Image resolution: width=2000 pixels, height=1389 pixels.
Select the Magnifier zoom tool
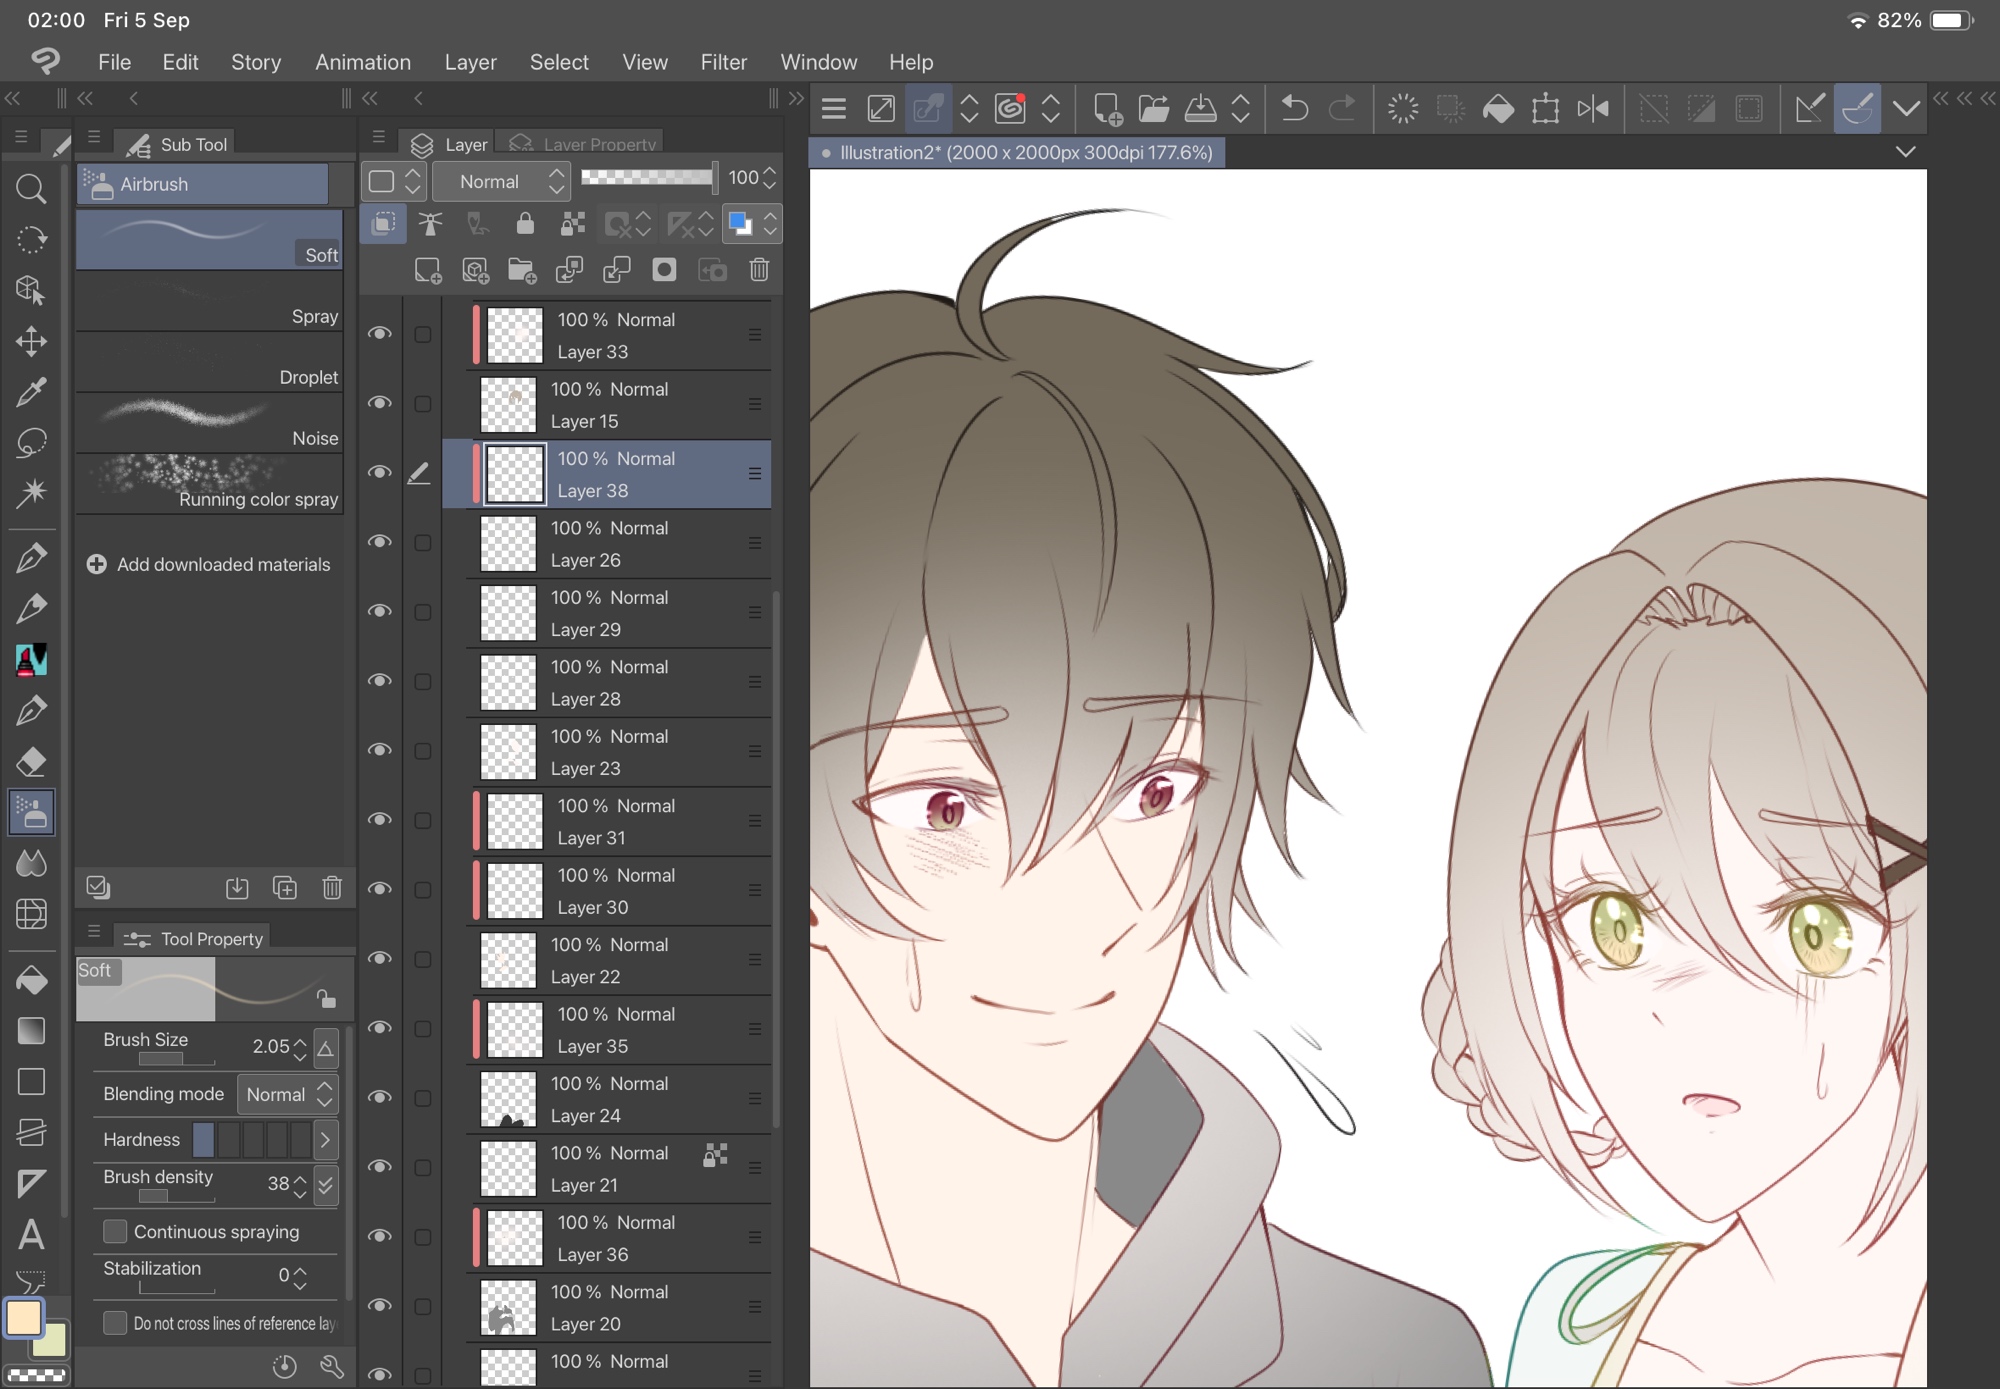pyautogui.click(x=31, y=188)
